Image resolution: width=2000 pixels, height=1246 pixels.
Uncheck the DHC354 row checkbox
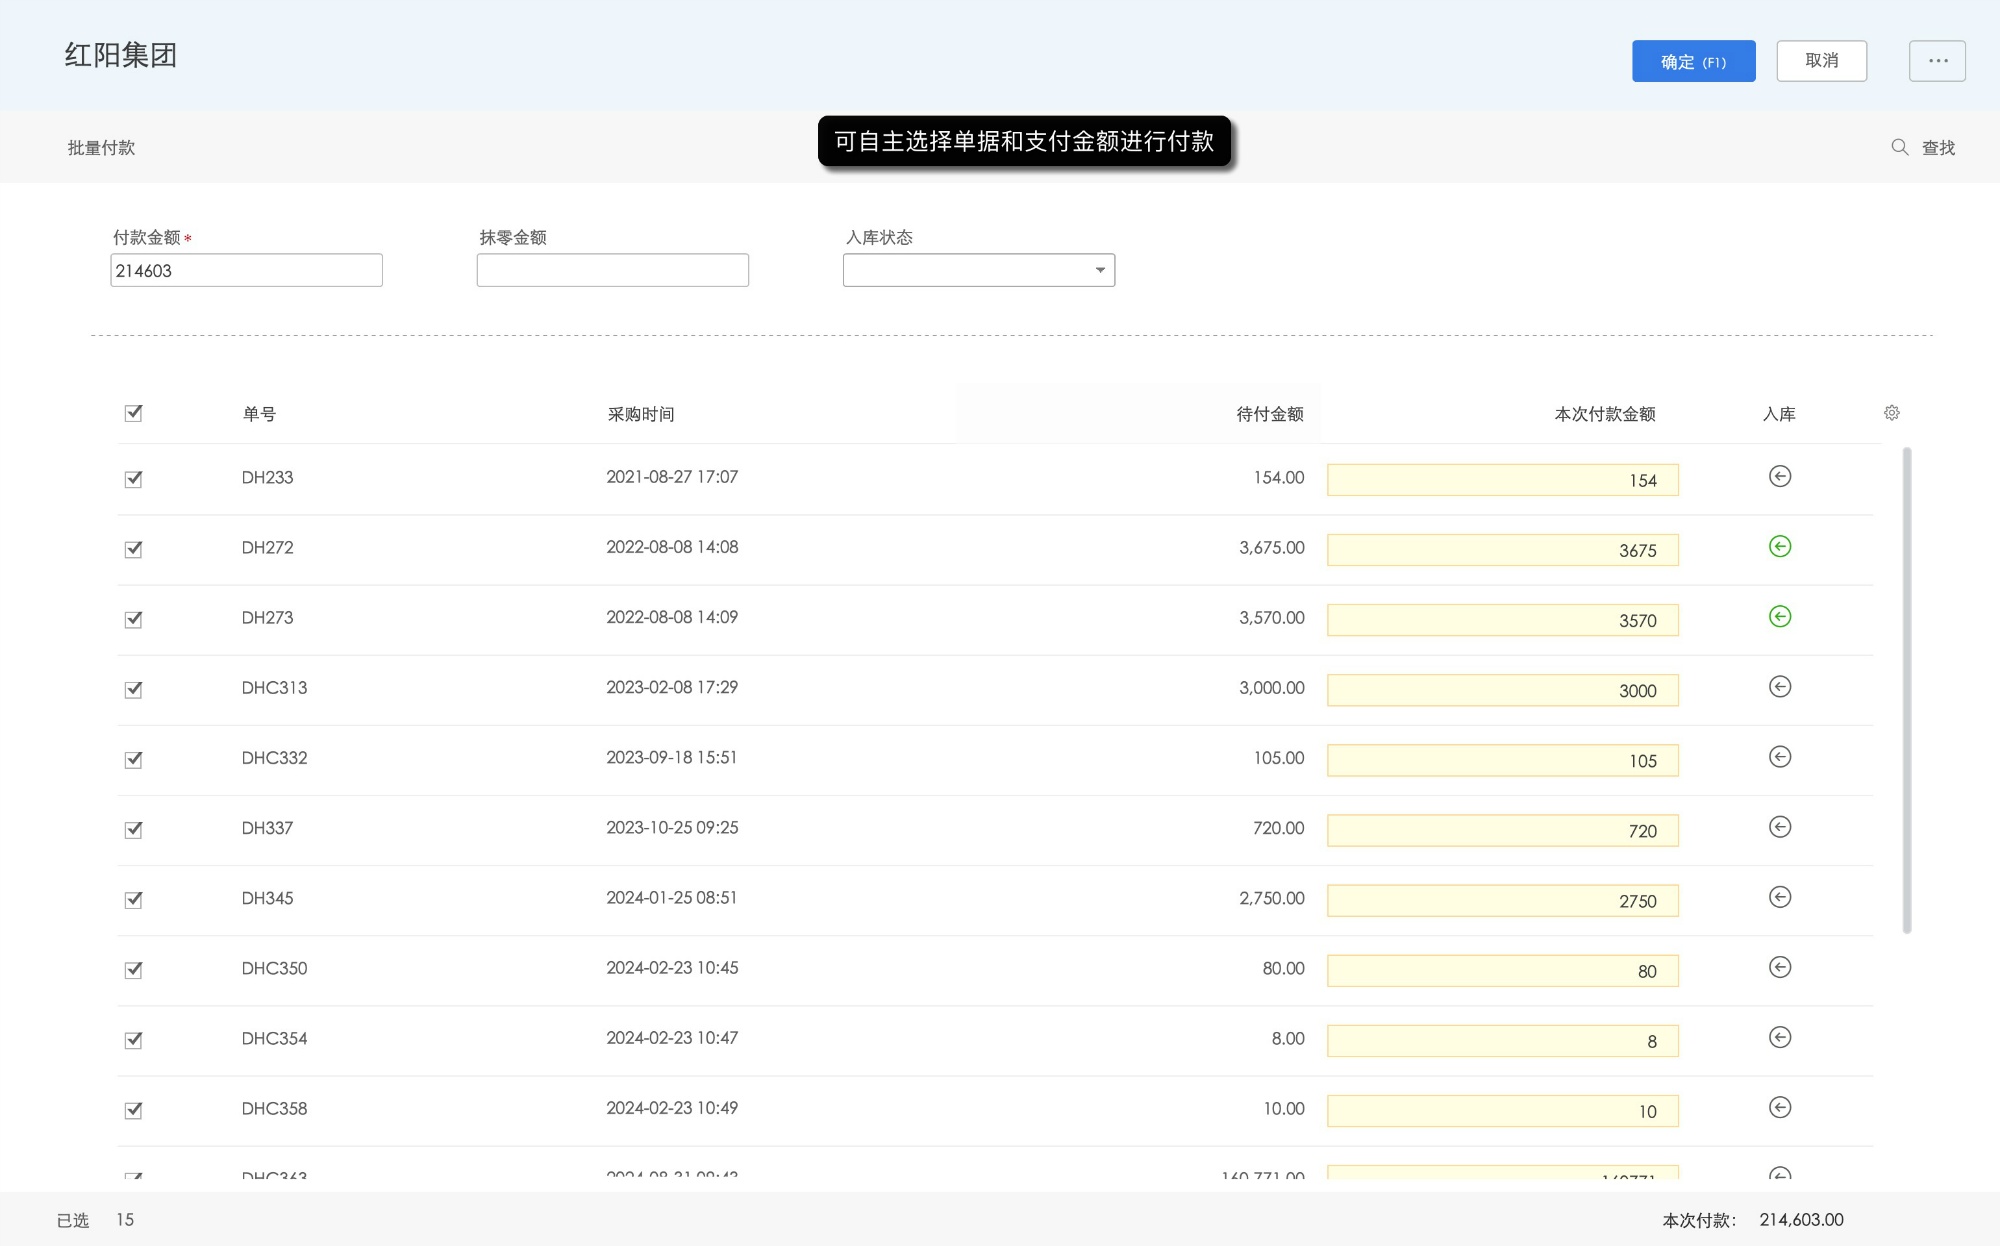point(133,1039)
